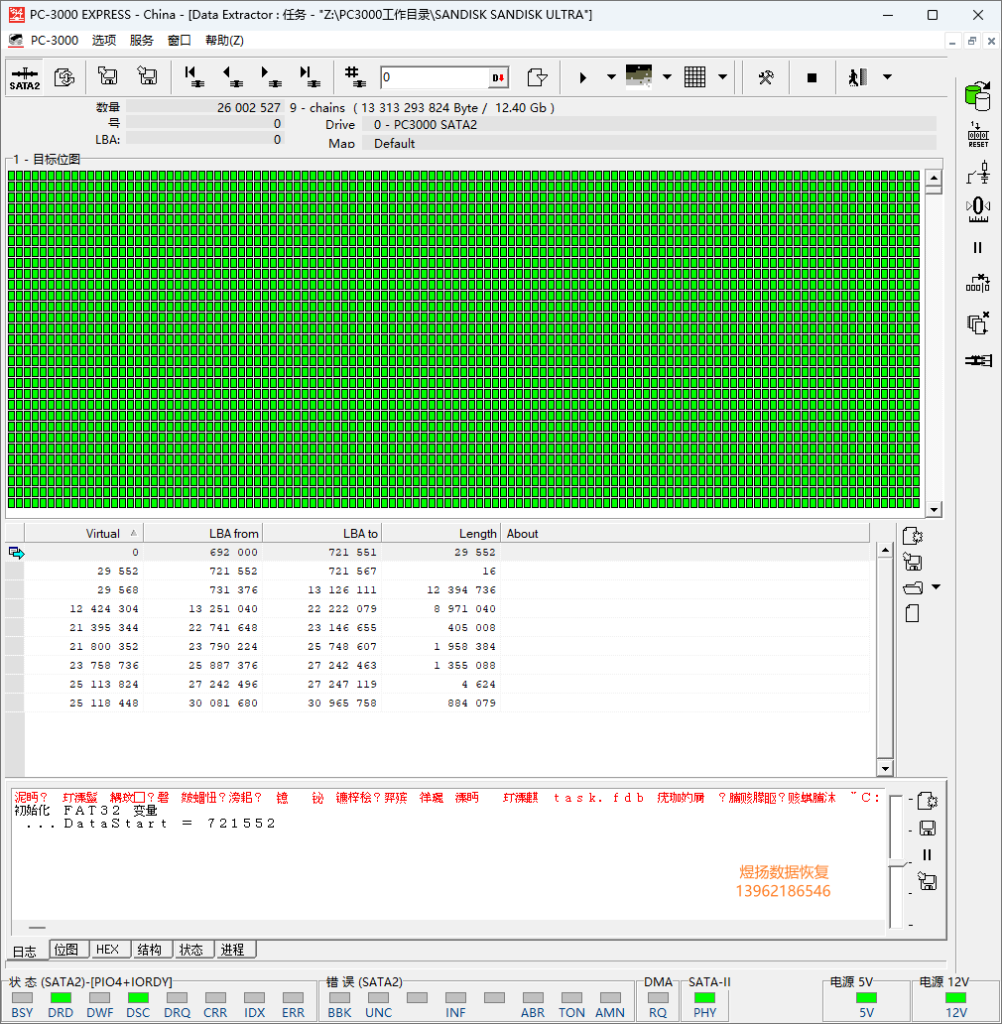
Task: Click the document export icon beside LBA field
Action: (x=537, y=78)
